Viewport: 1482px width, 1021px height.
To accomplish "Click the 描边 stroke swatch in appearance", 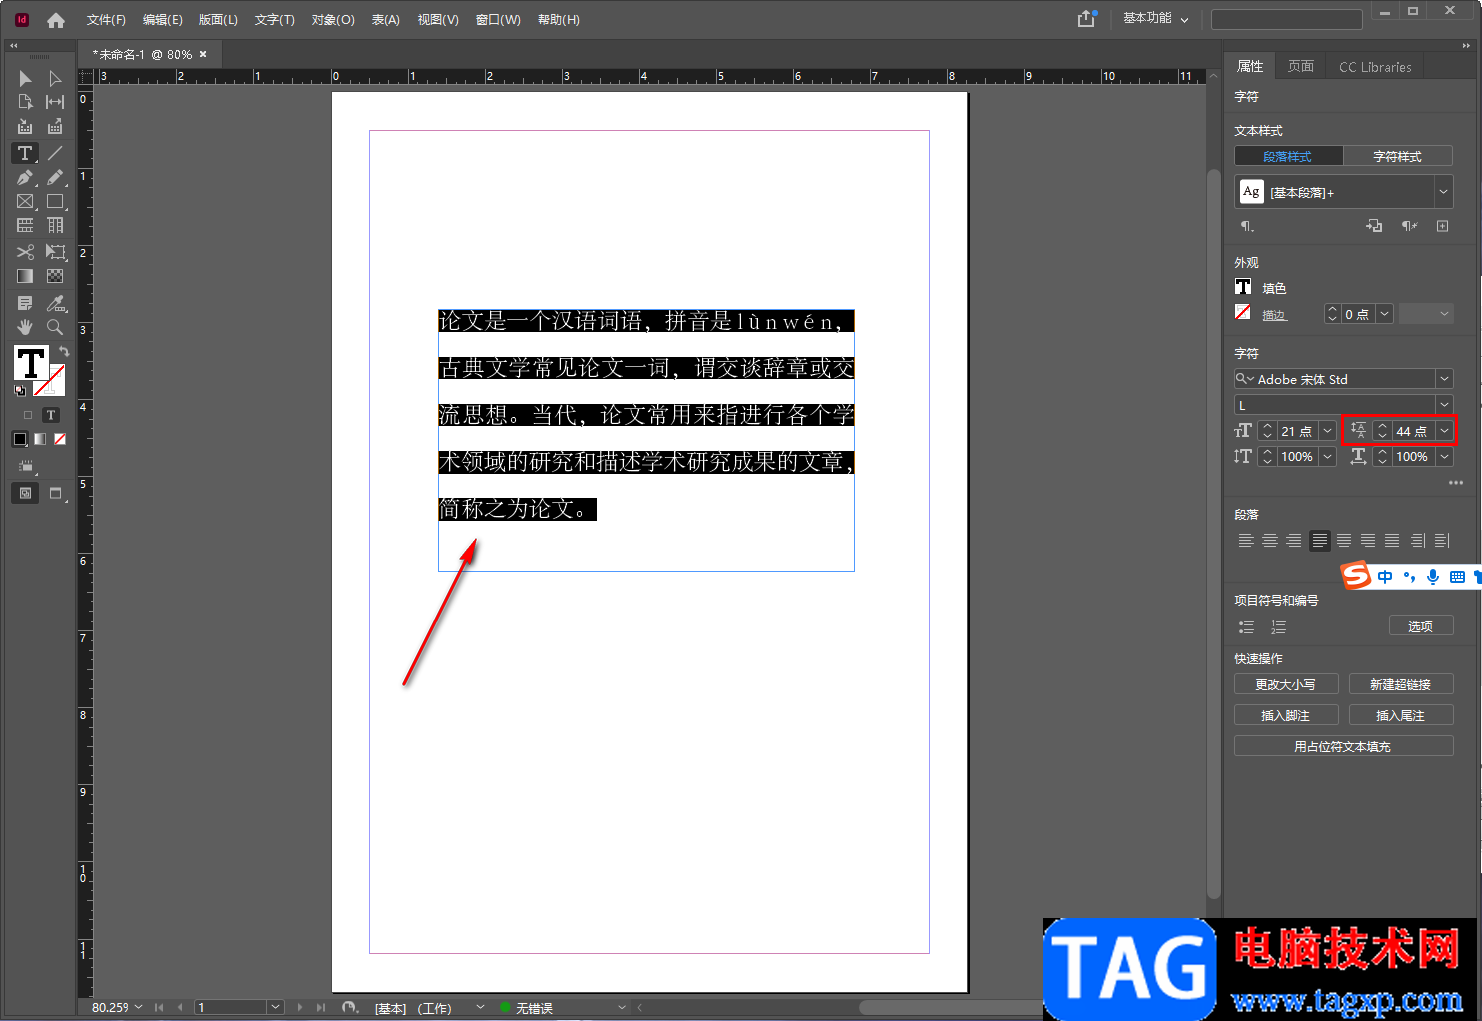I will (x=1243, y=313).
